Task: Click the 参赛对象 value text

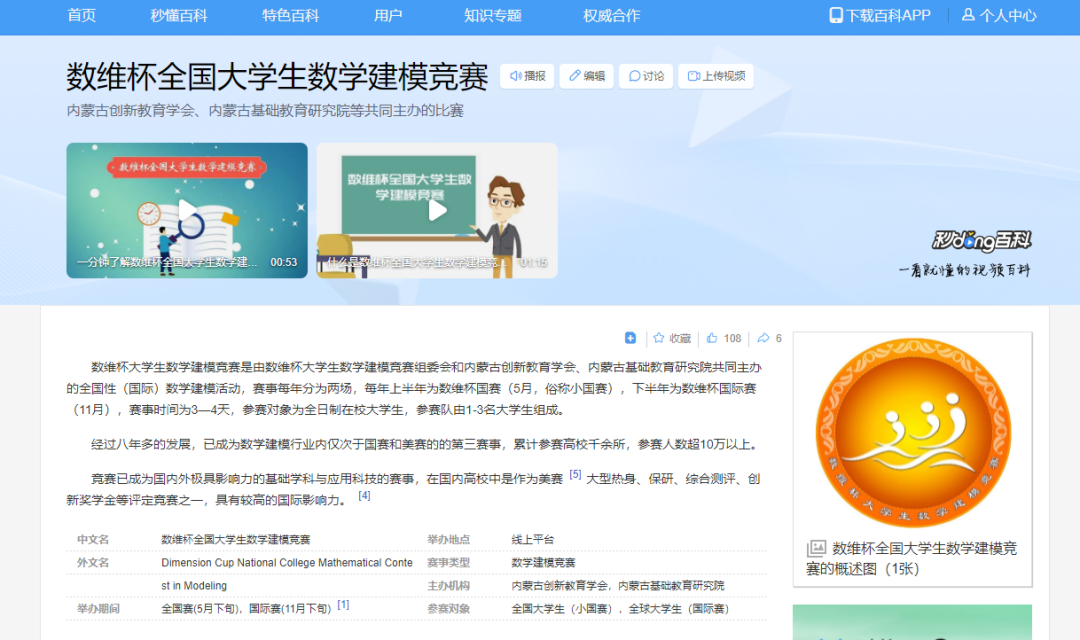Action: point(620,608)
